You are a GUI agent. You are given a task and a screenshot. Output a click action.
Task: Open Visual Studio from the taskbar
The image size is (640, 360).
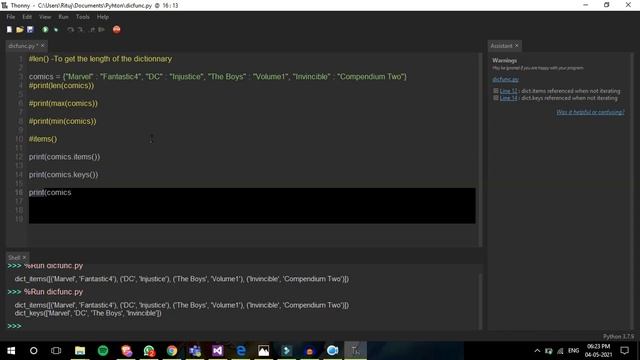coord(218,351)
